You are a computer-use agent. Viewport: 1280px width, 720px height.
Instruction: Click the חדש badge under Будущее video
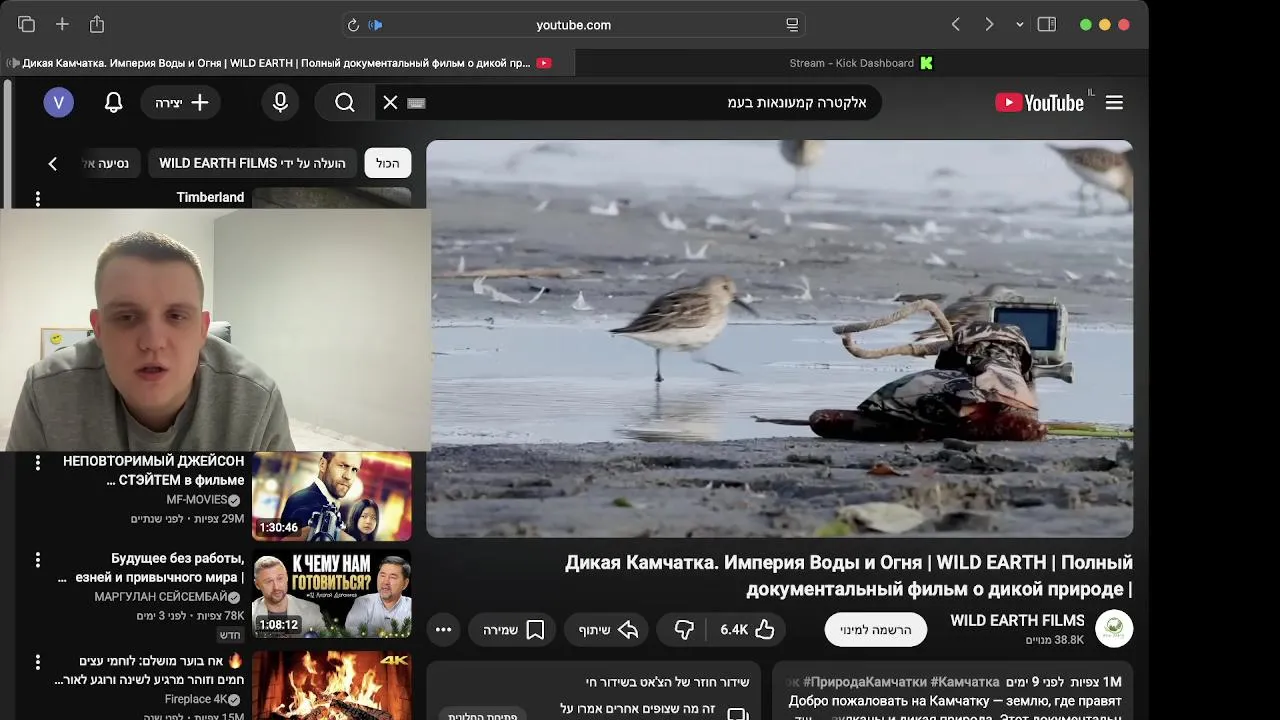click(x=230, y=635)
